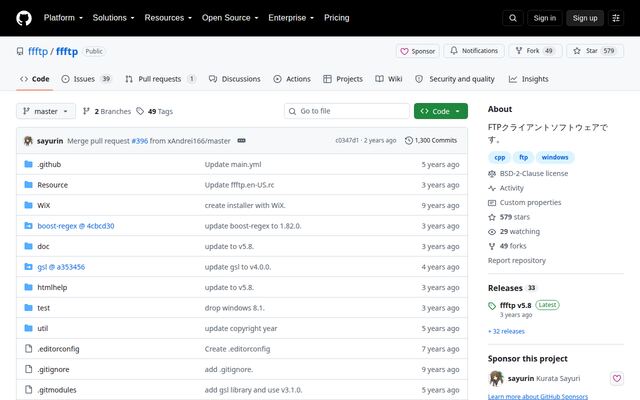The width and height of the screenshot is (640, 400).
Task: Expand the green Code dropdown
Action: [440, 111]
